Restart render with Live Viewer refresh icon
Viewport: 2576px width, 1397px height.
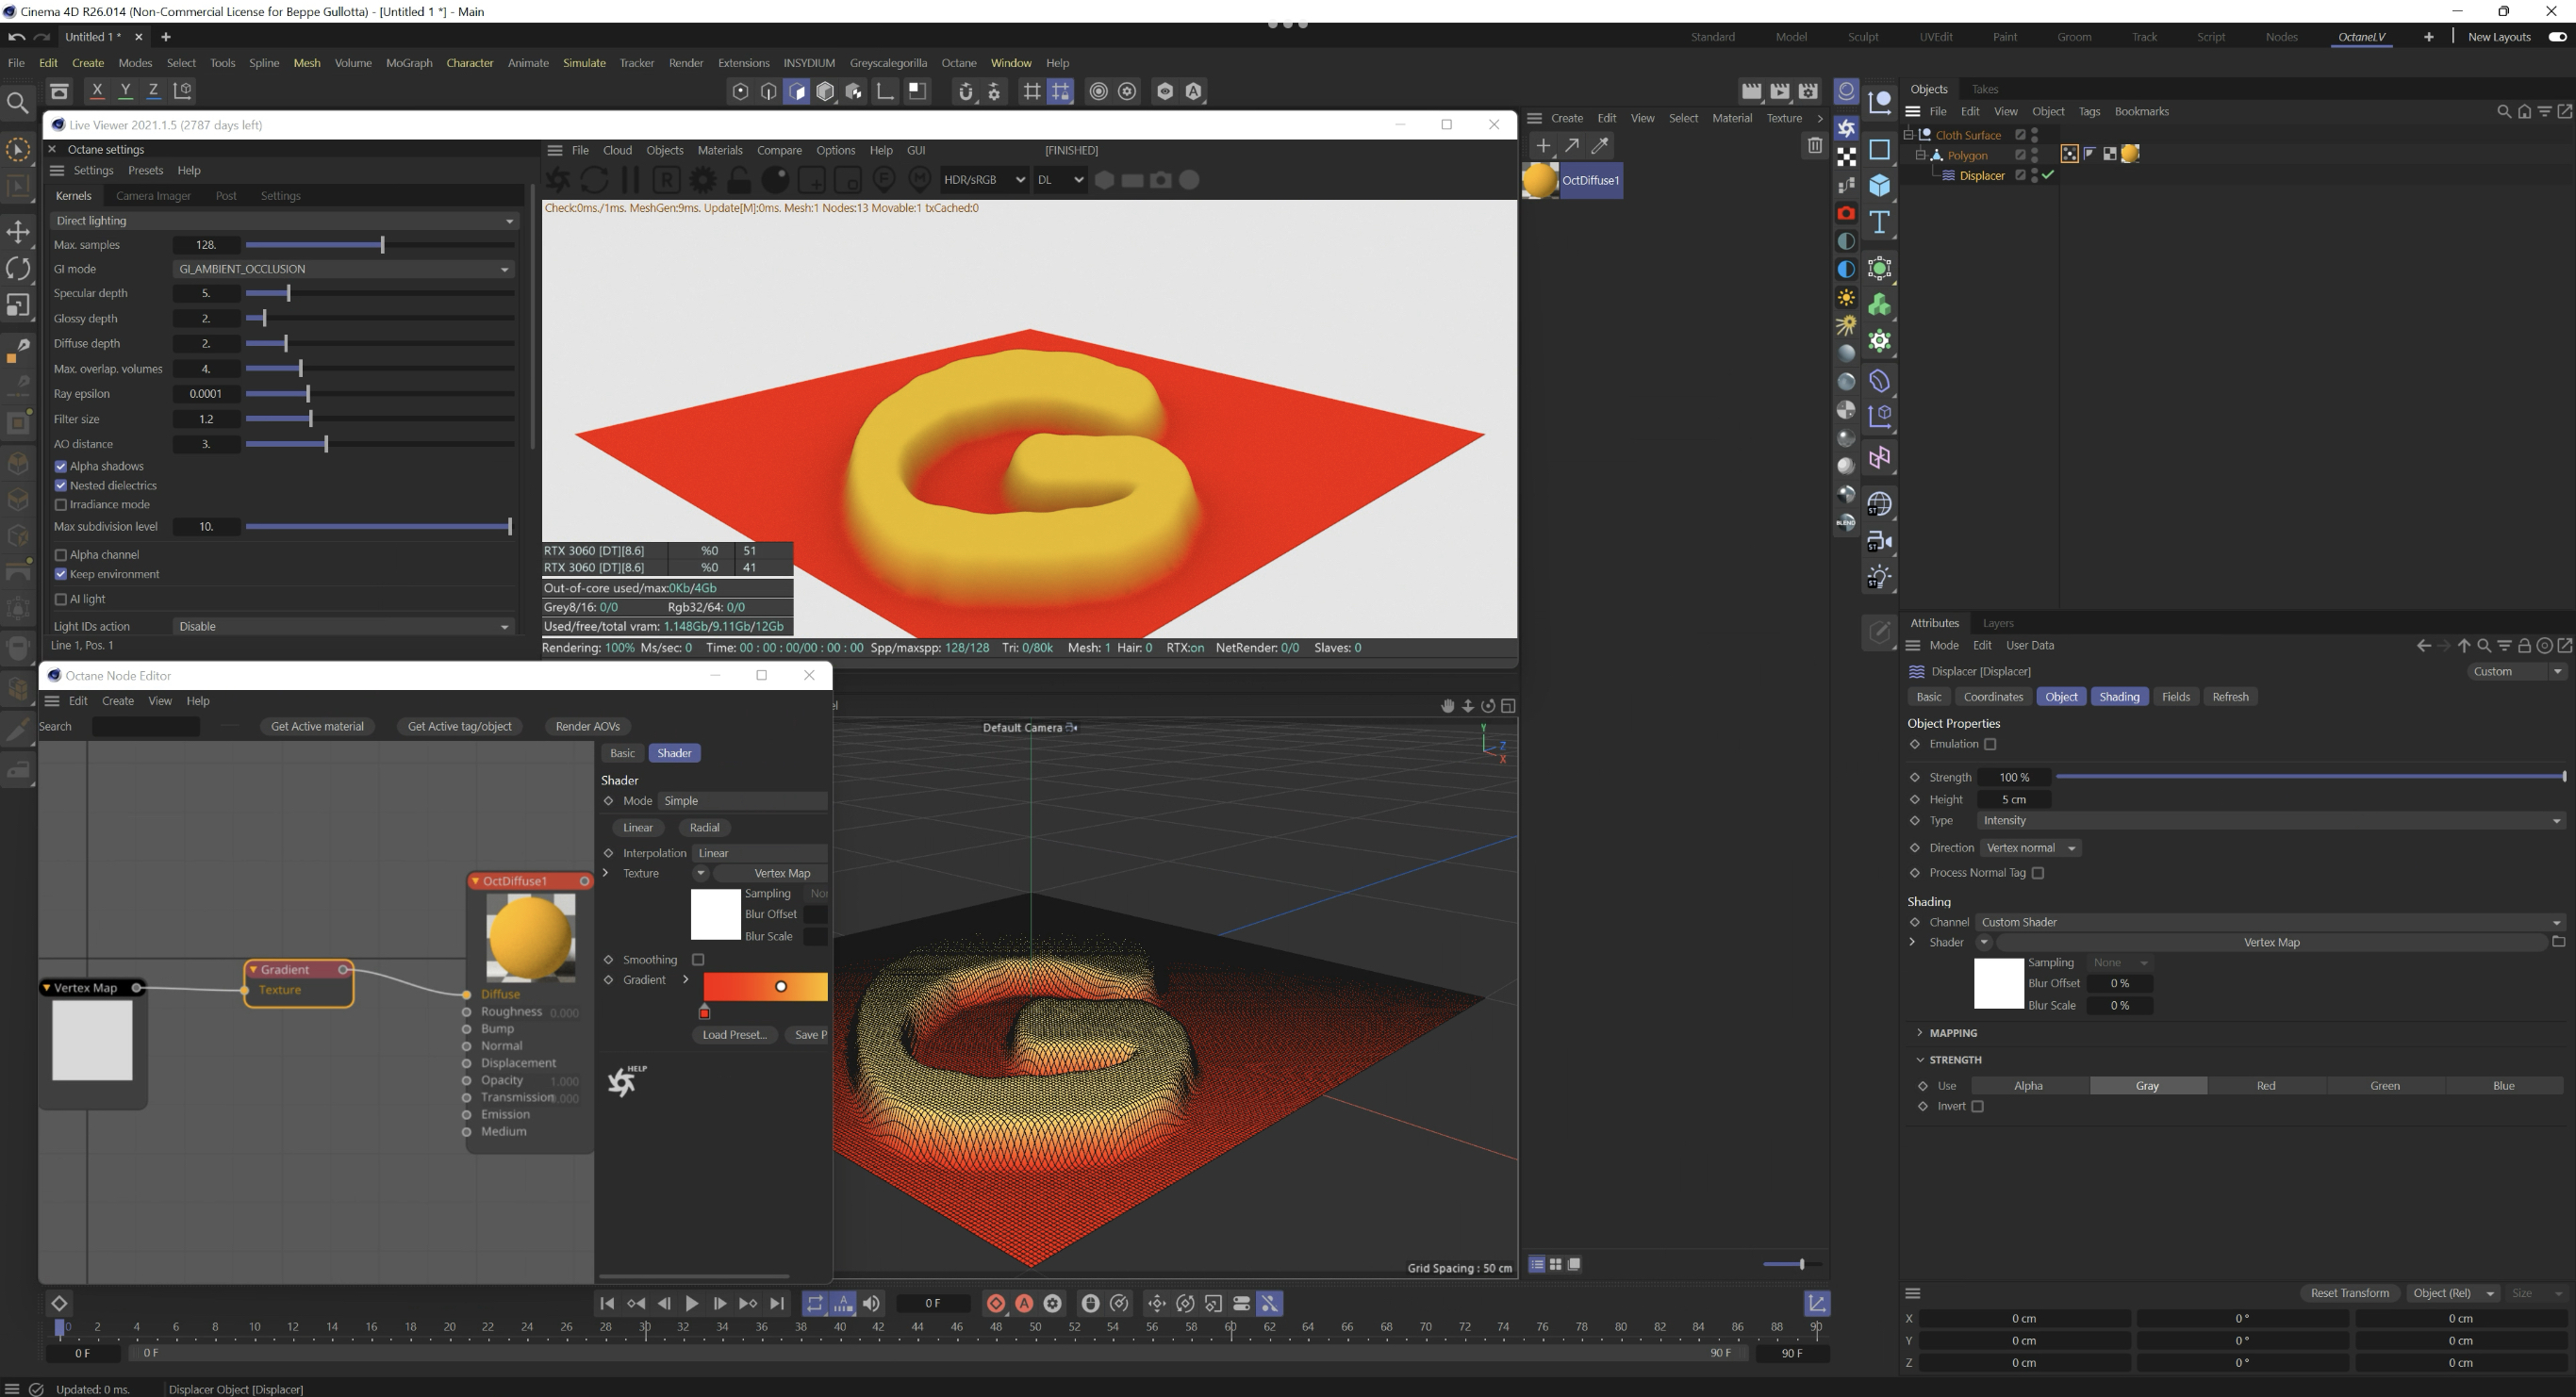click(x=594, y=181)
